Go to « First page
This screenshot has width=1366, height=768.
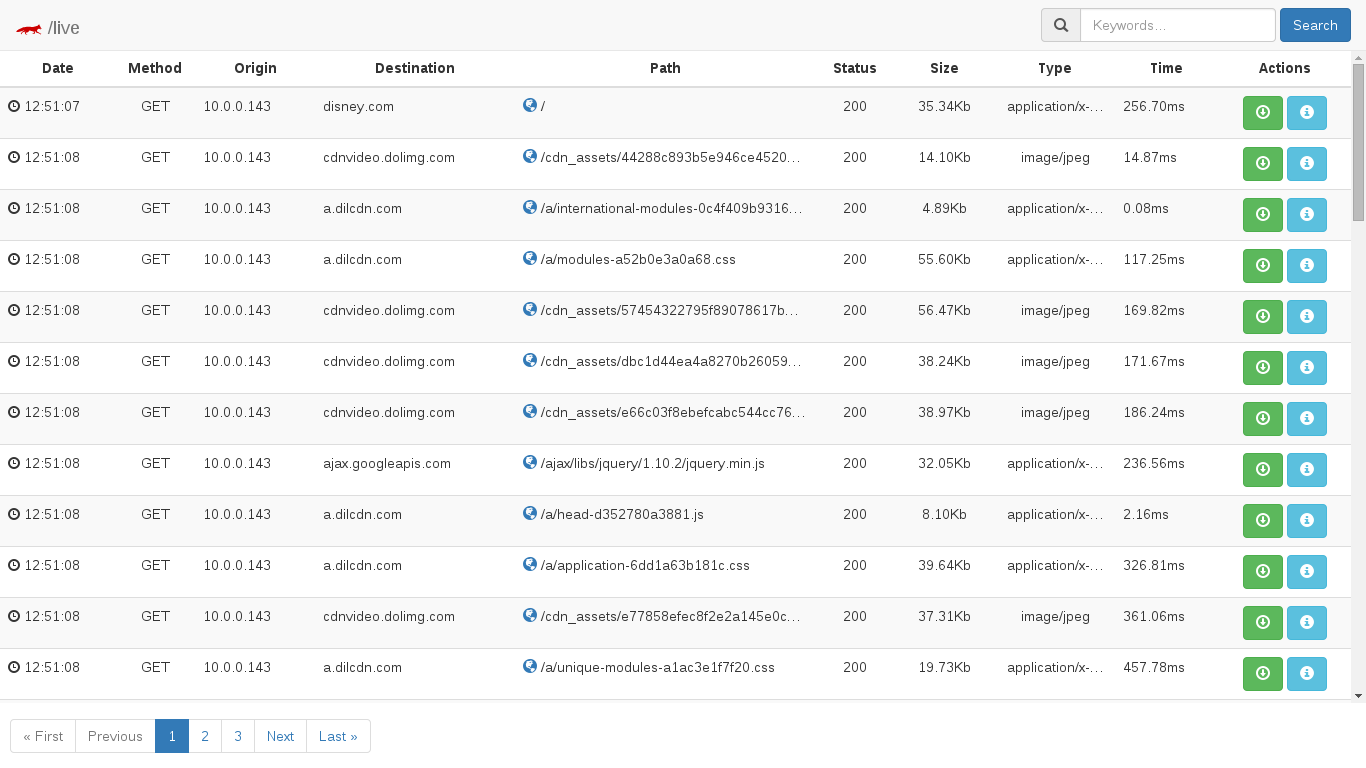[43, 736]
